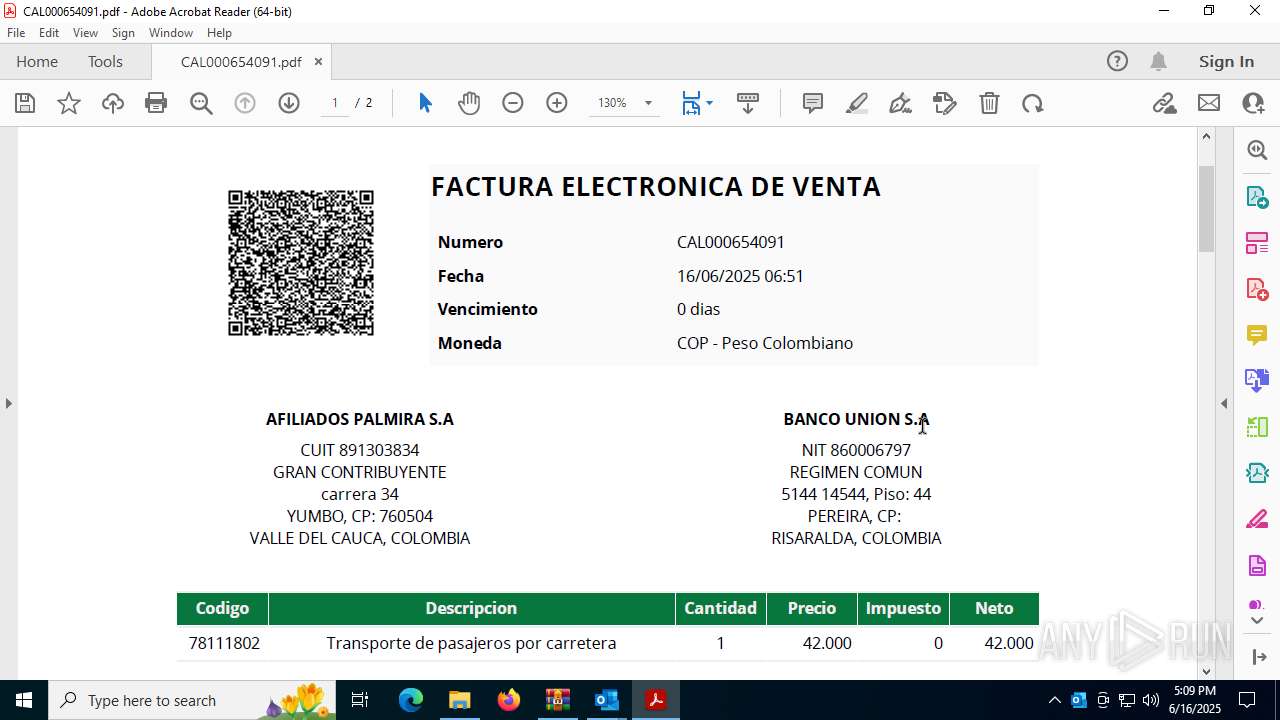Open the Windows Start menu
Viewport: 1280px width, 720px height.
pyautogui.click(x=23, y=700)
